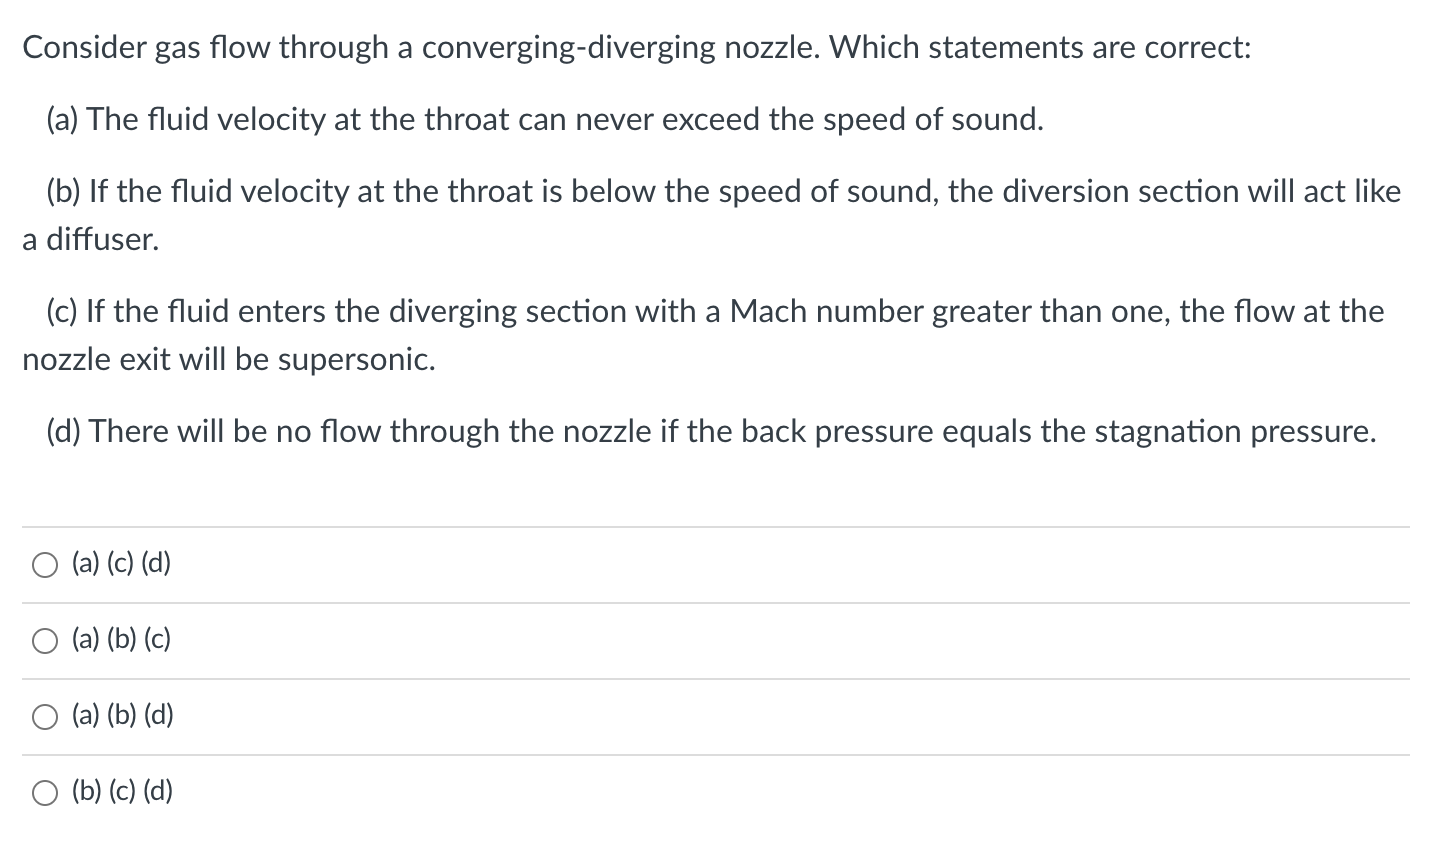Screen dimensions: 1434x850
Task: Select the radio button for (a) (b) (d)
Action: (44, 716)
